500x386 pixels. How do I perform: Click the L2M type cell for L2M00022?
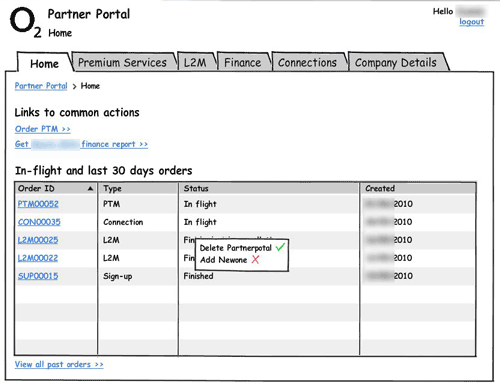point(111,258)
